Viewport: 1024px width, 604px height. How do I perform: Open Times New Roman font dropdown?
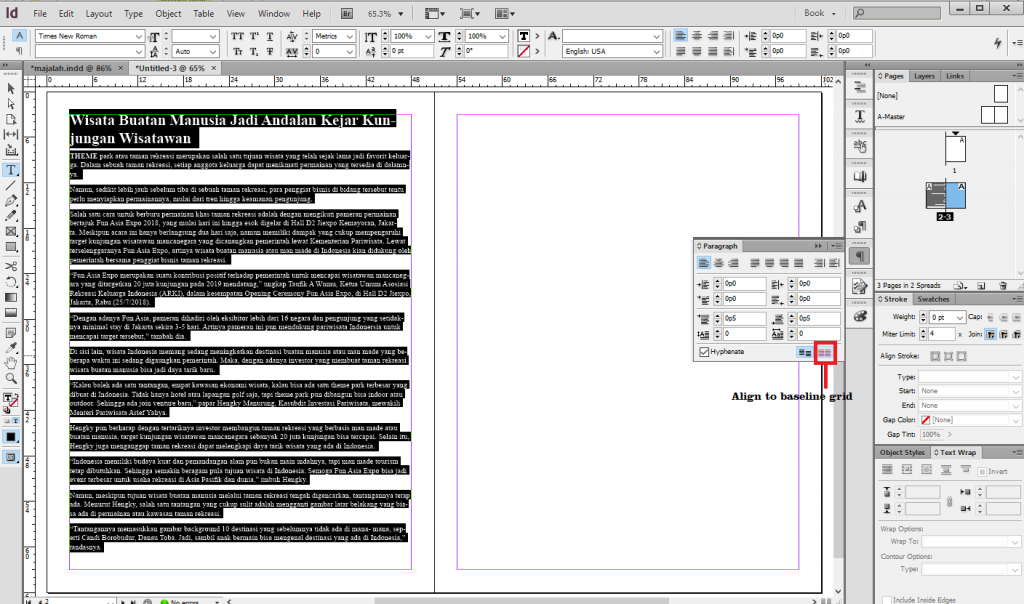[x=138, y=36]
